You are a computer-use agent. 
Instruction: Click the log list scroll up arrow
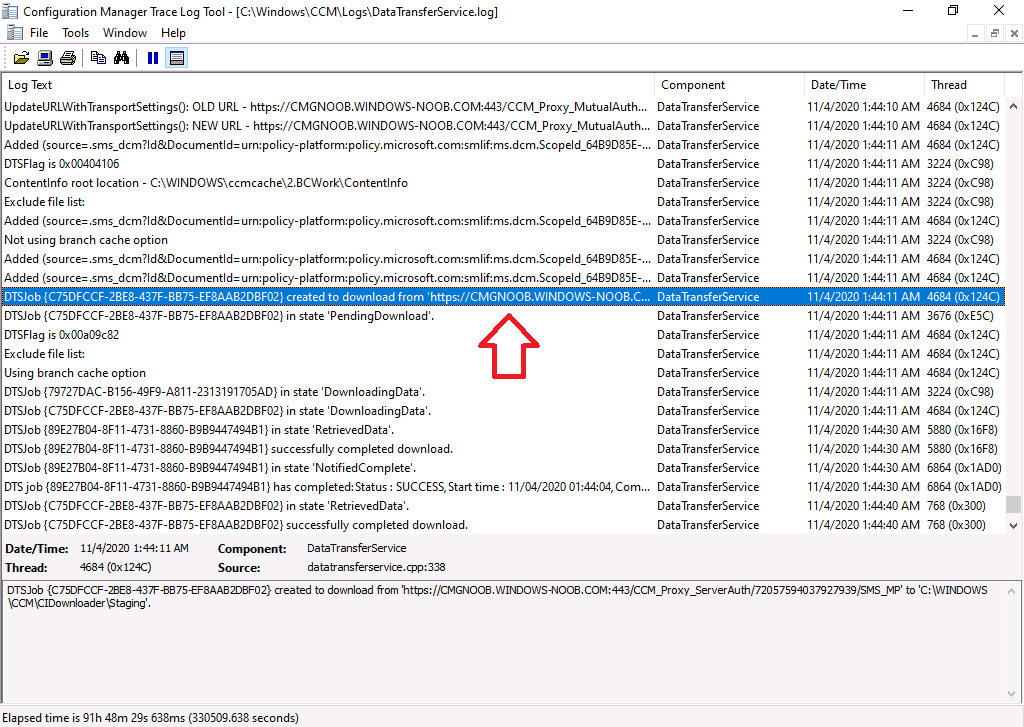[x=1014, y=106]
